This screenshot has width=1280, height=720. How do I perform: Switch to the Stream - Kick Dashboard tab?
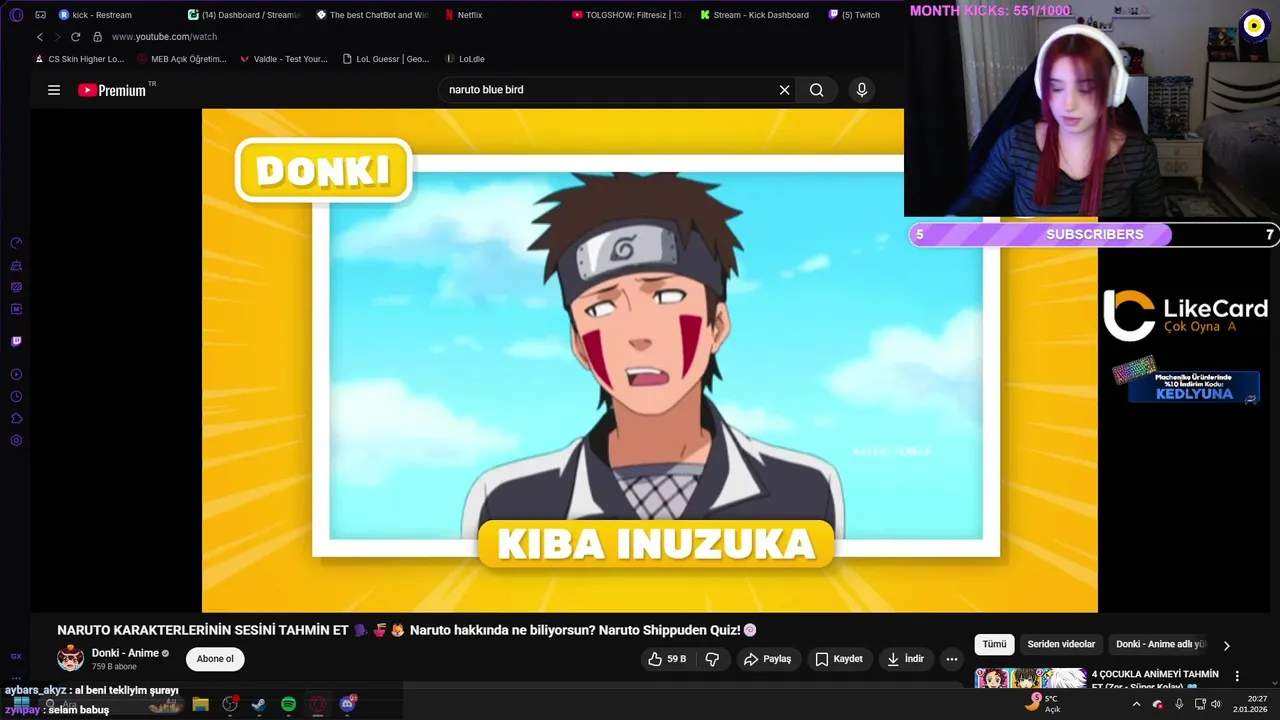tap(756, 15)
